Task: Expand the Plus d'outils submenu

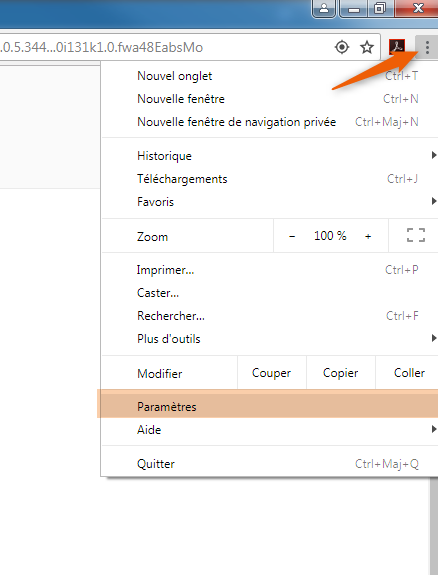Action: (270, 338)
